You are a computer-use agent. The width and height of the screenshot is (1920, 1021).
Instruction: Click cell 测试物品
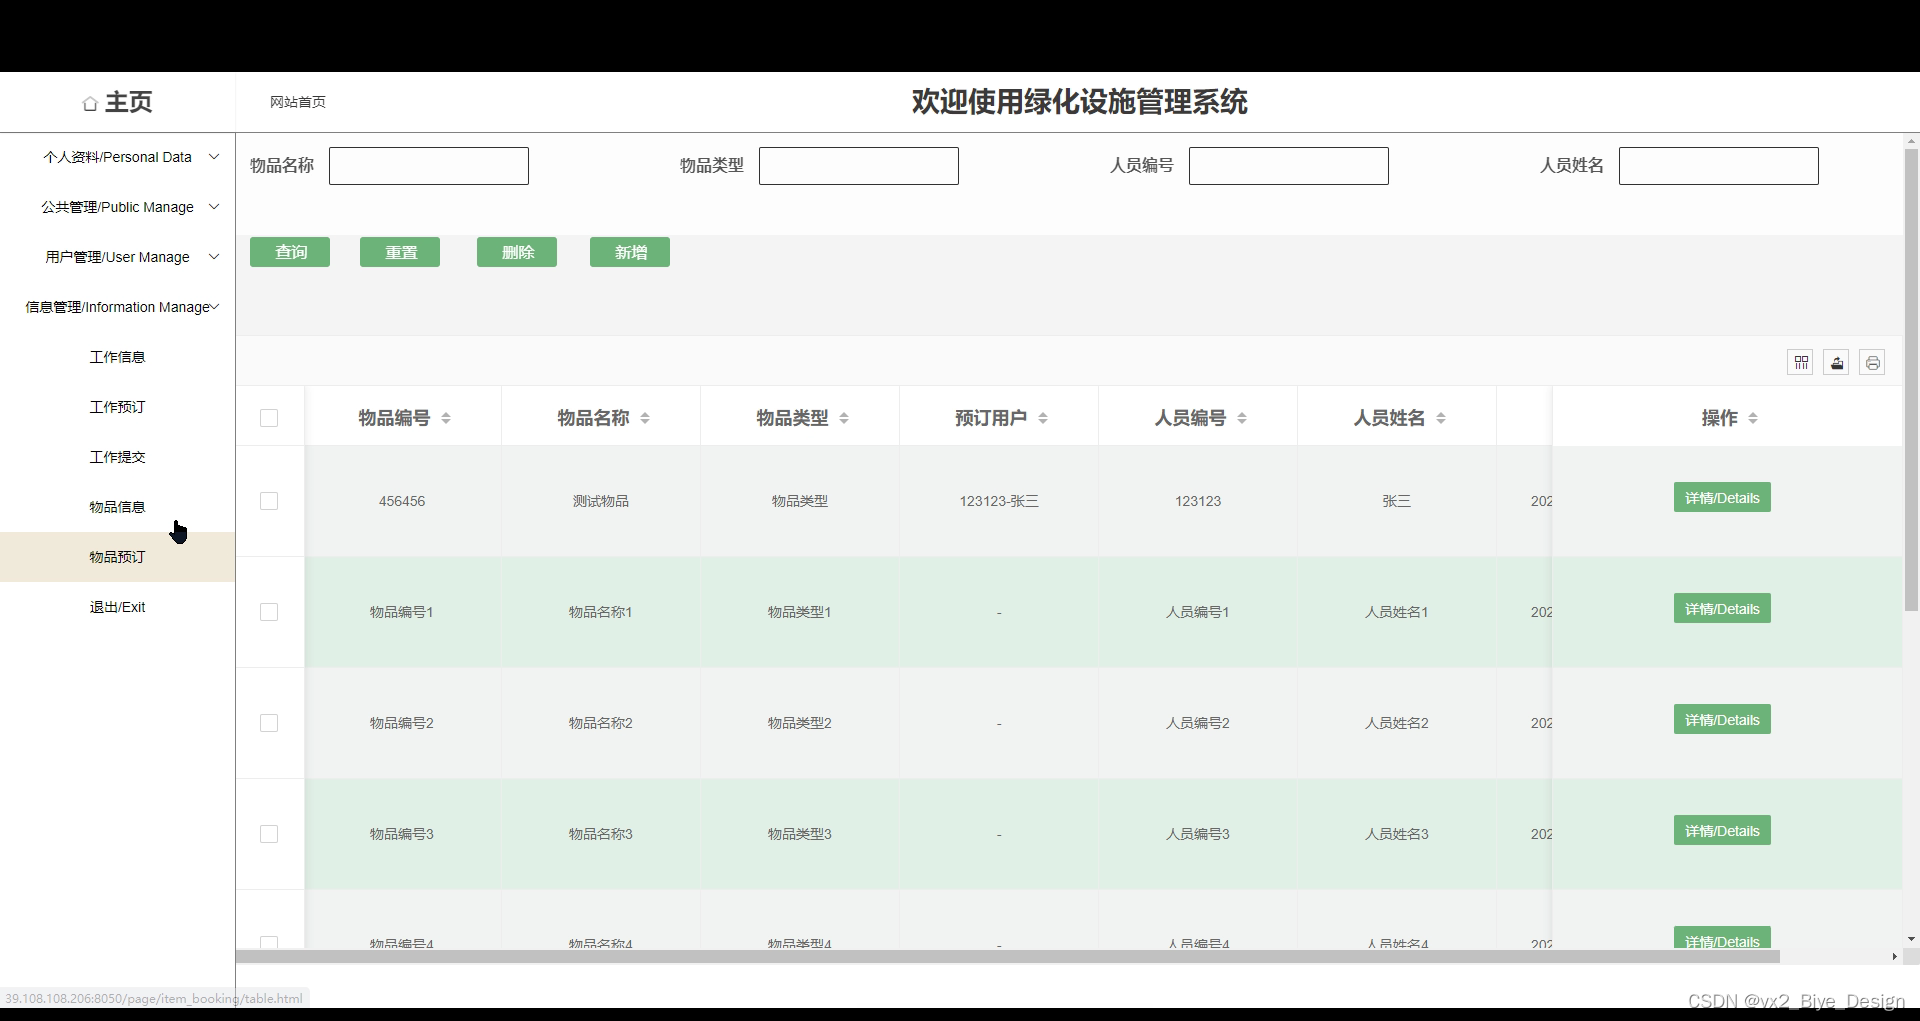coord(601,501)
